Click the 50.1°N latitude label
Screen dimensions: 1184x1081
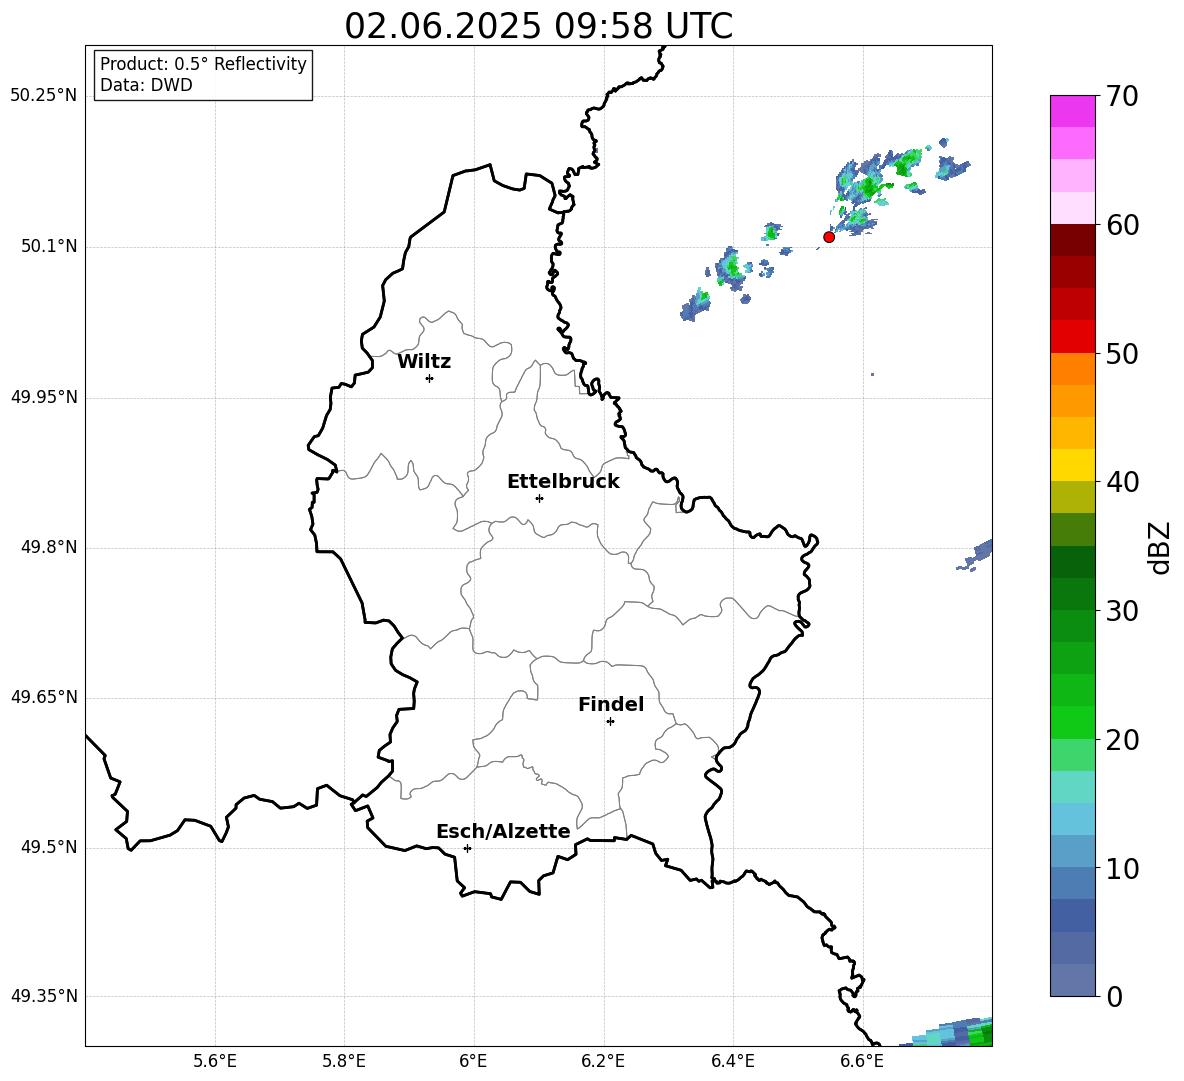pos(49,247)
